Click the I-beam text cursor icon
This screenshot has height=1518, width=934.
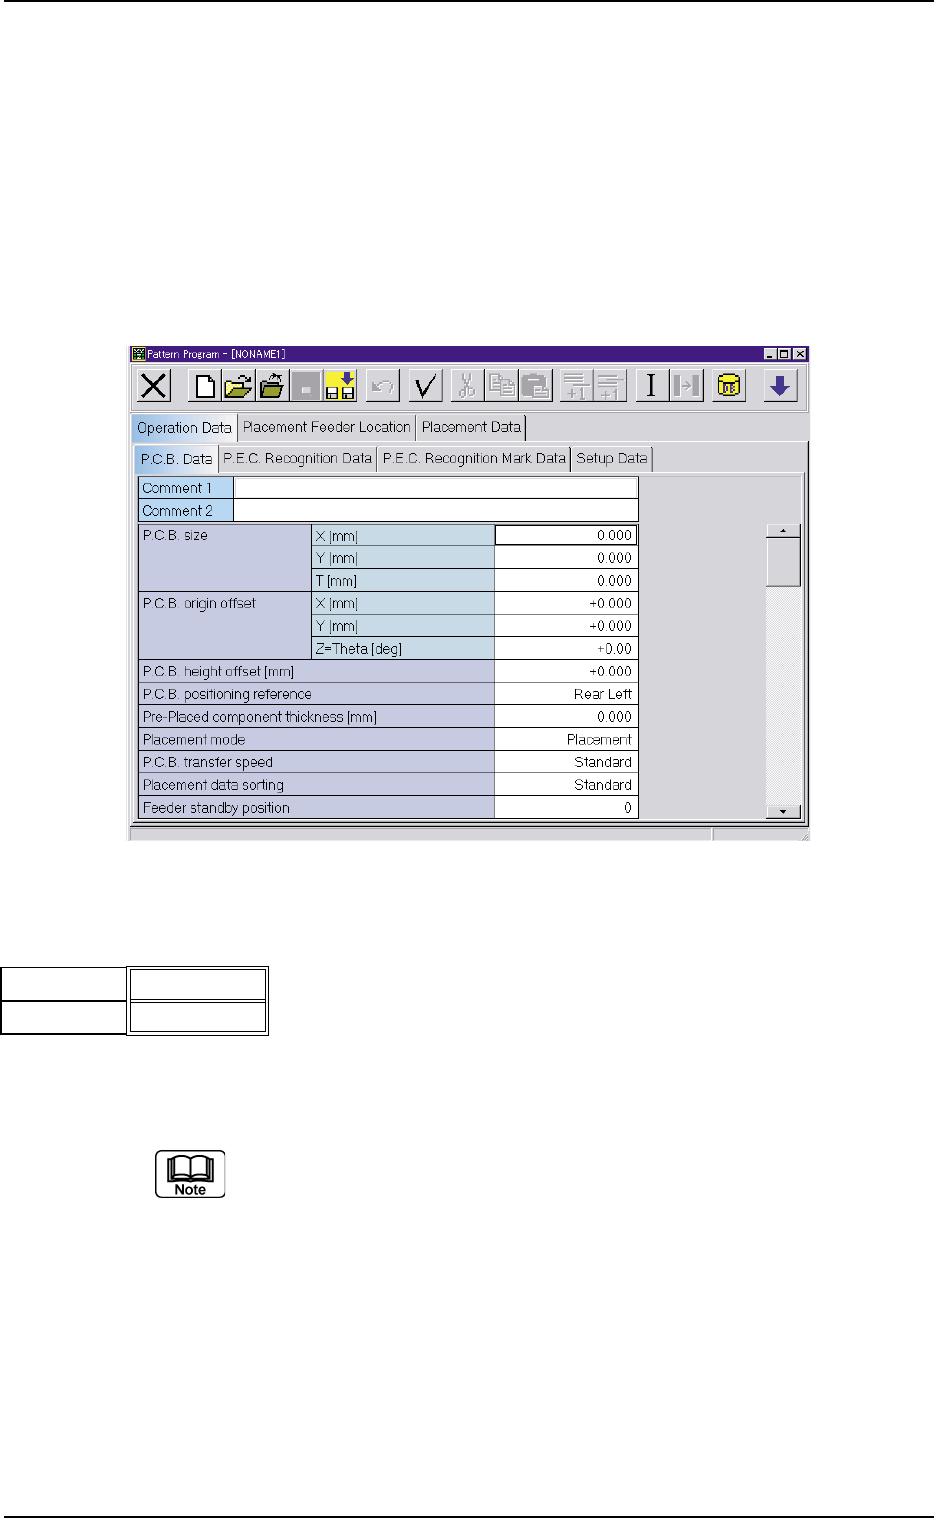click(x=651, y=386)
